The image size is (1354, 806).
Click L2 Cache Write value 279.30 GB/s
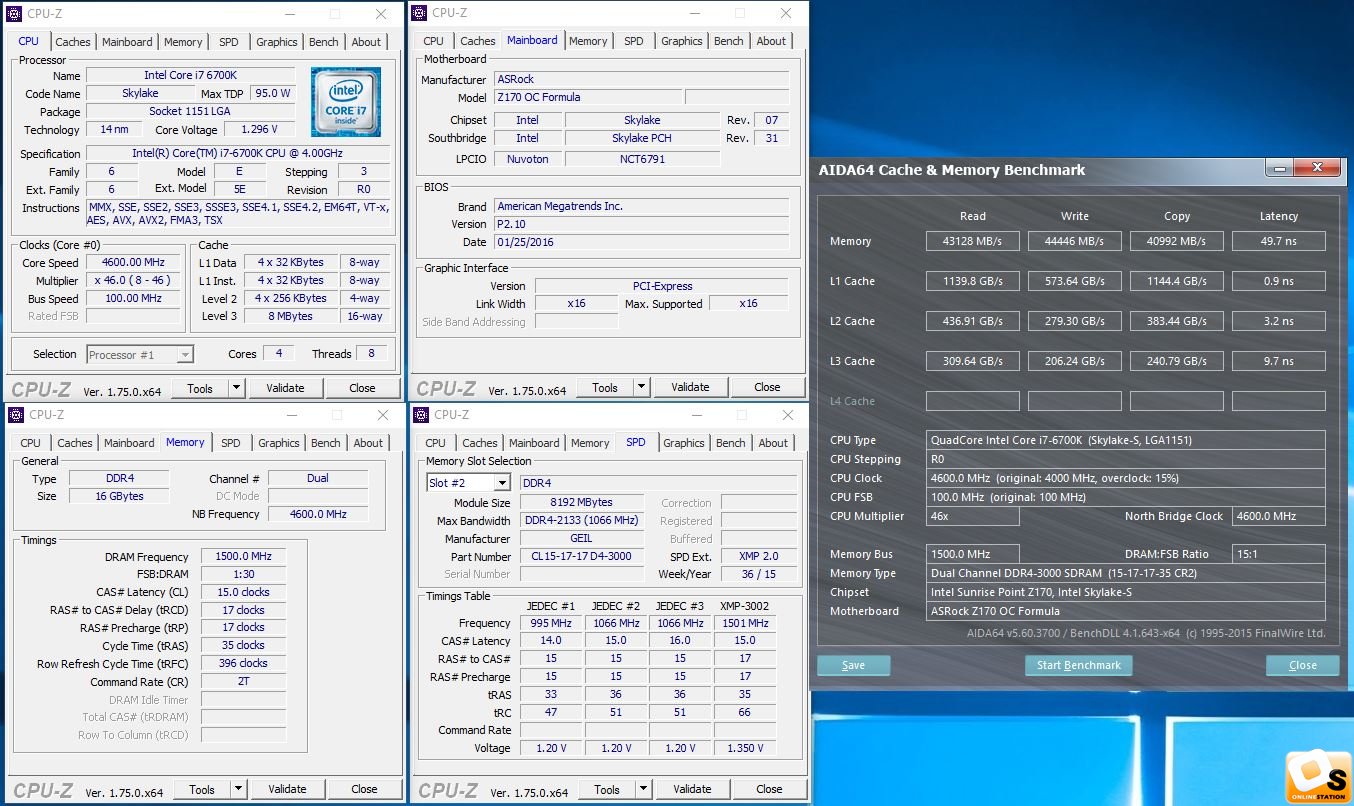[x=1075, y=321]
